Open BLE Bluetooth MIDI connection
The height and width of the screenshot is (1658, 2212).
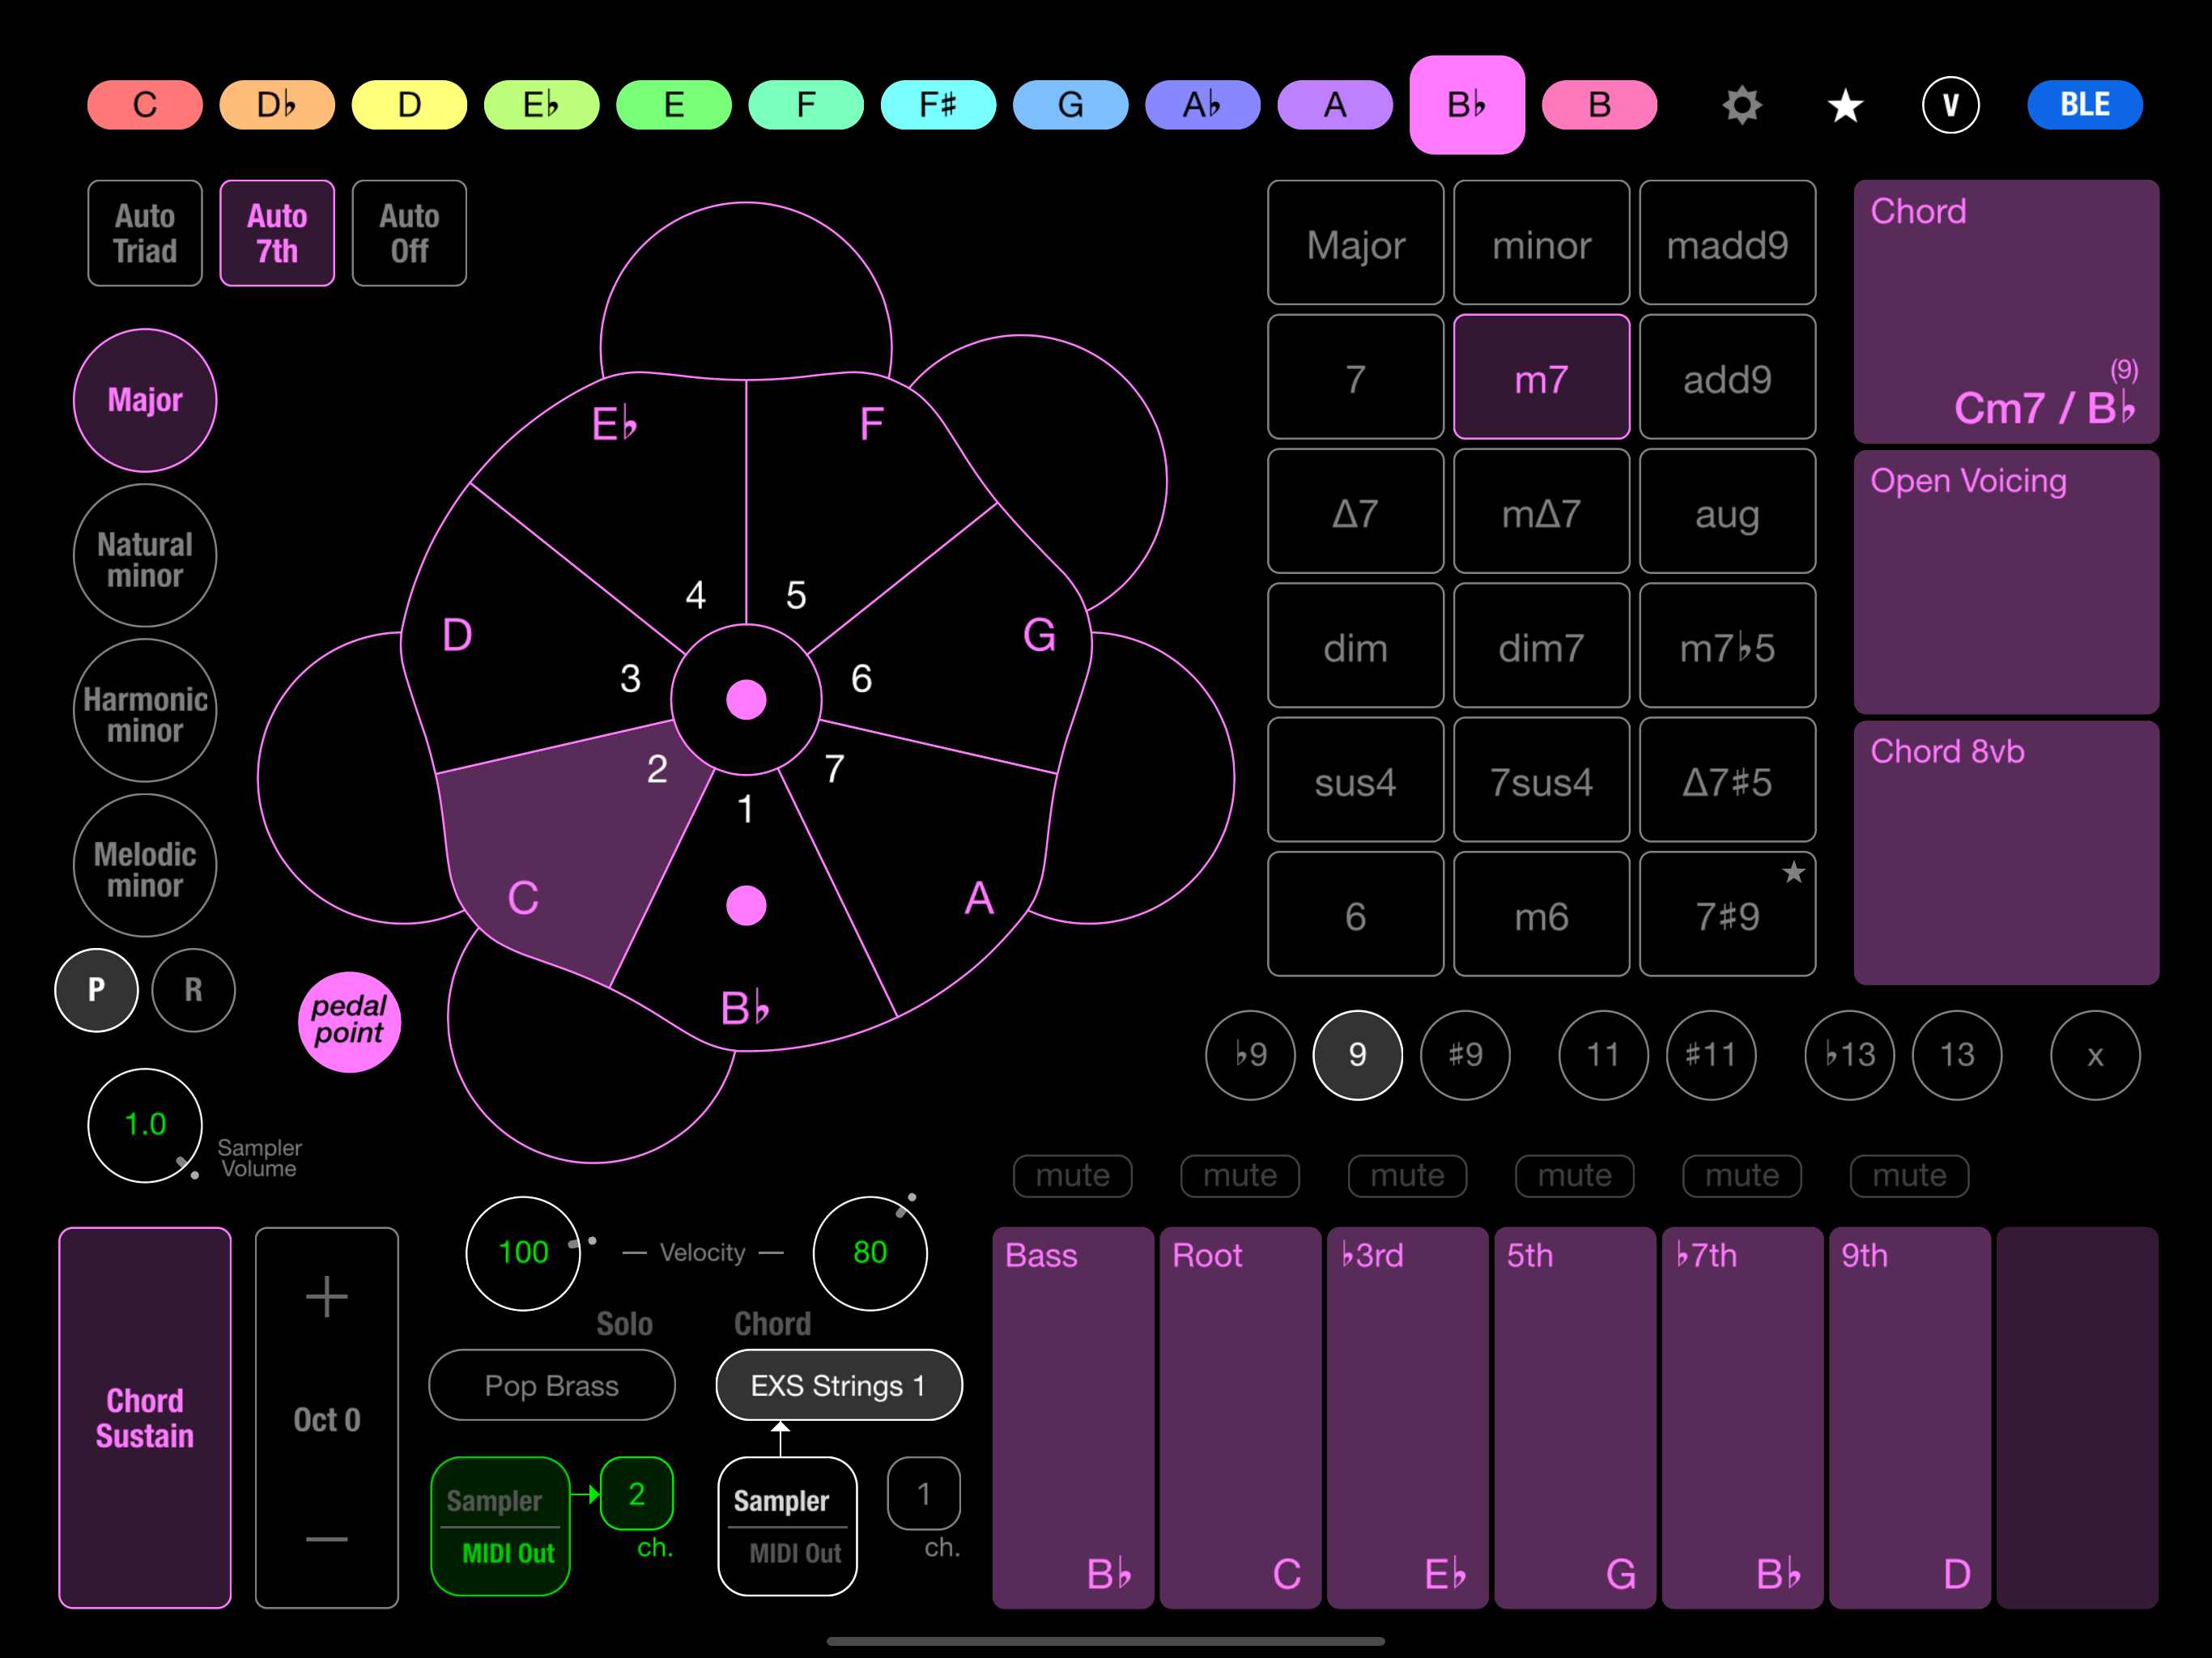pyautogui.click(x=2085, y=104)
